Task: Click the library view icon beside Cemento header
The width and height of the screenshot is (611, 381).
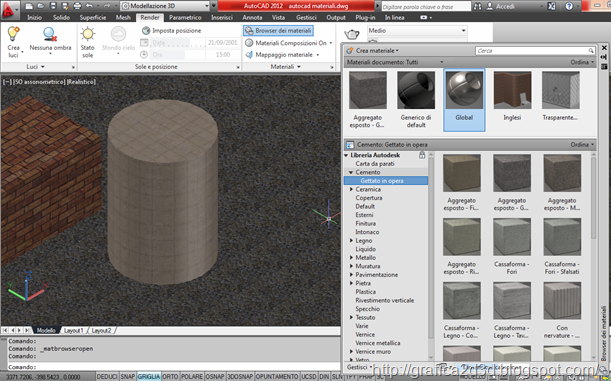Action: tap(350, 145)
